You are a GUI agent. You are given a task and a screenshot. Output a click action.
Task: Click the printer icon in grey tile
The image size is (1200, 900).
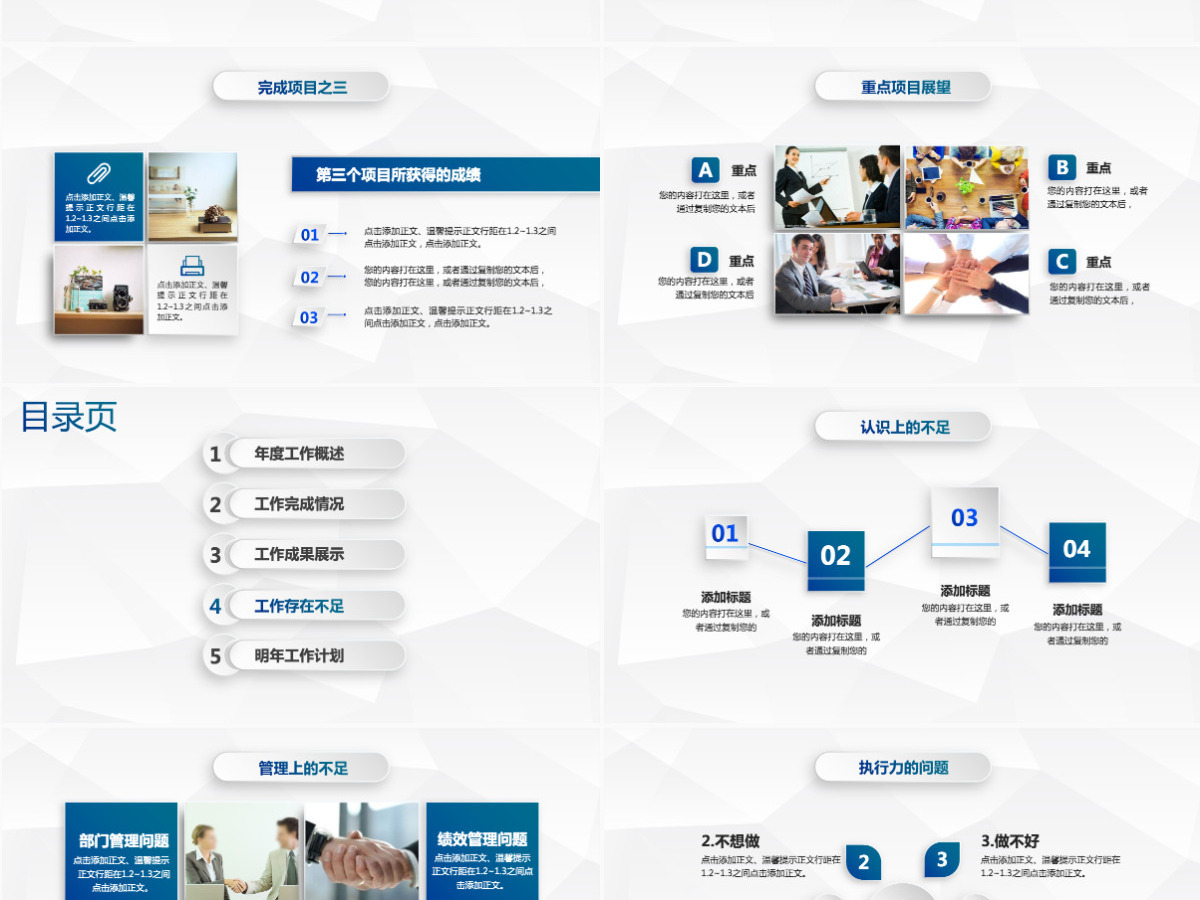(x=192, y=265)
